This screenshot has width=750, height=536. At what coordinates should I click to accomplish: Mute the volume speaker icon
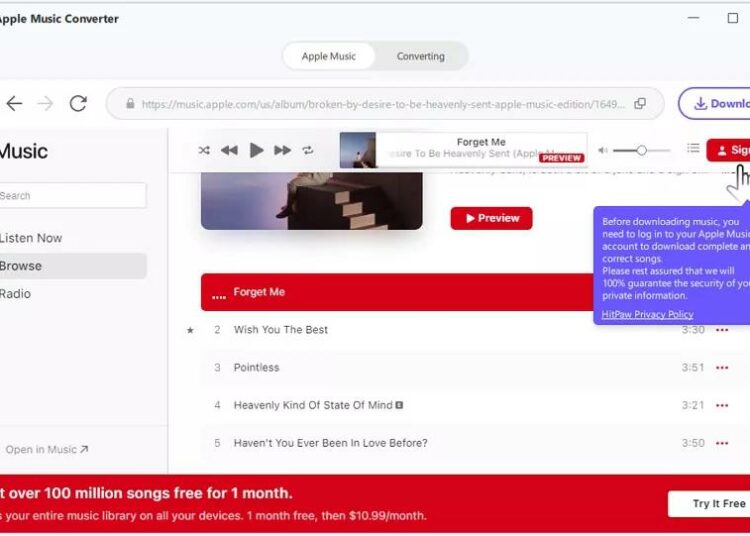(x=603, y=150)
